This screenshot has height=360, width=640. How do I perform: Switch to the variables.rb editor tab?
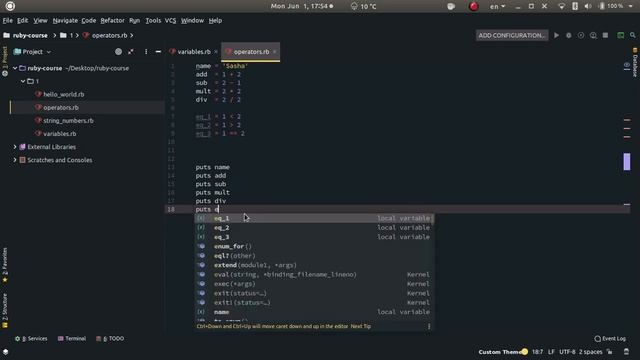[194, 52]
